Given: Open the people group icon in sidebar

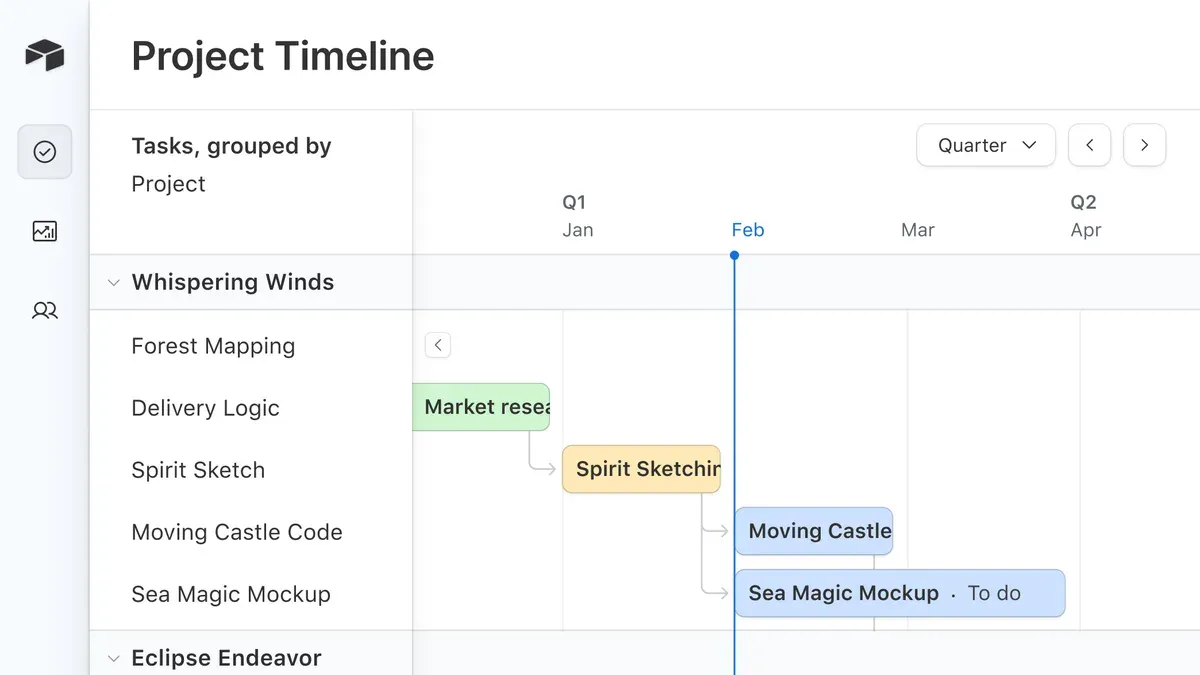Looking at the screenshot, I should 45,311.
